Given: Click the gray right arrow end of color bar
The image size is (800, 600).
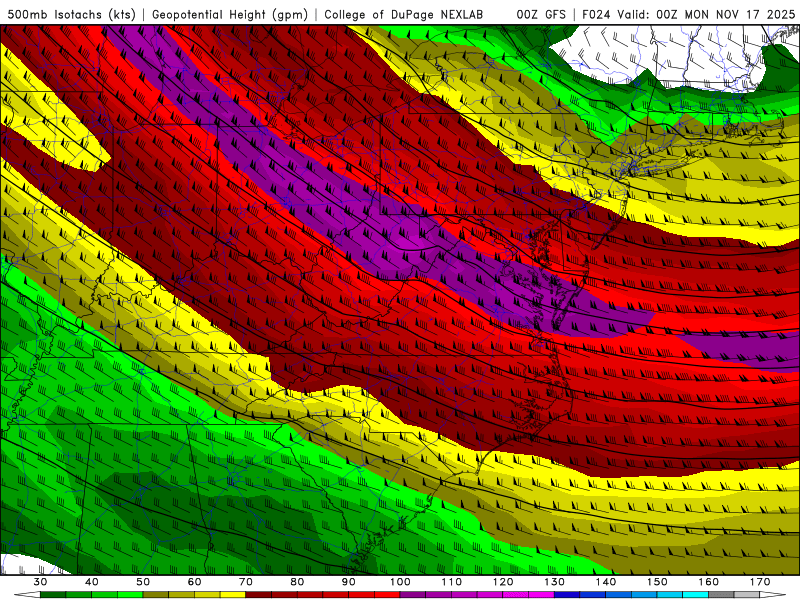Looking at the screenshot, I should coord(773,594).
